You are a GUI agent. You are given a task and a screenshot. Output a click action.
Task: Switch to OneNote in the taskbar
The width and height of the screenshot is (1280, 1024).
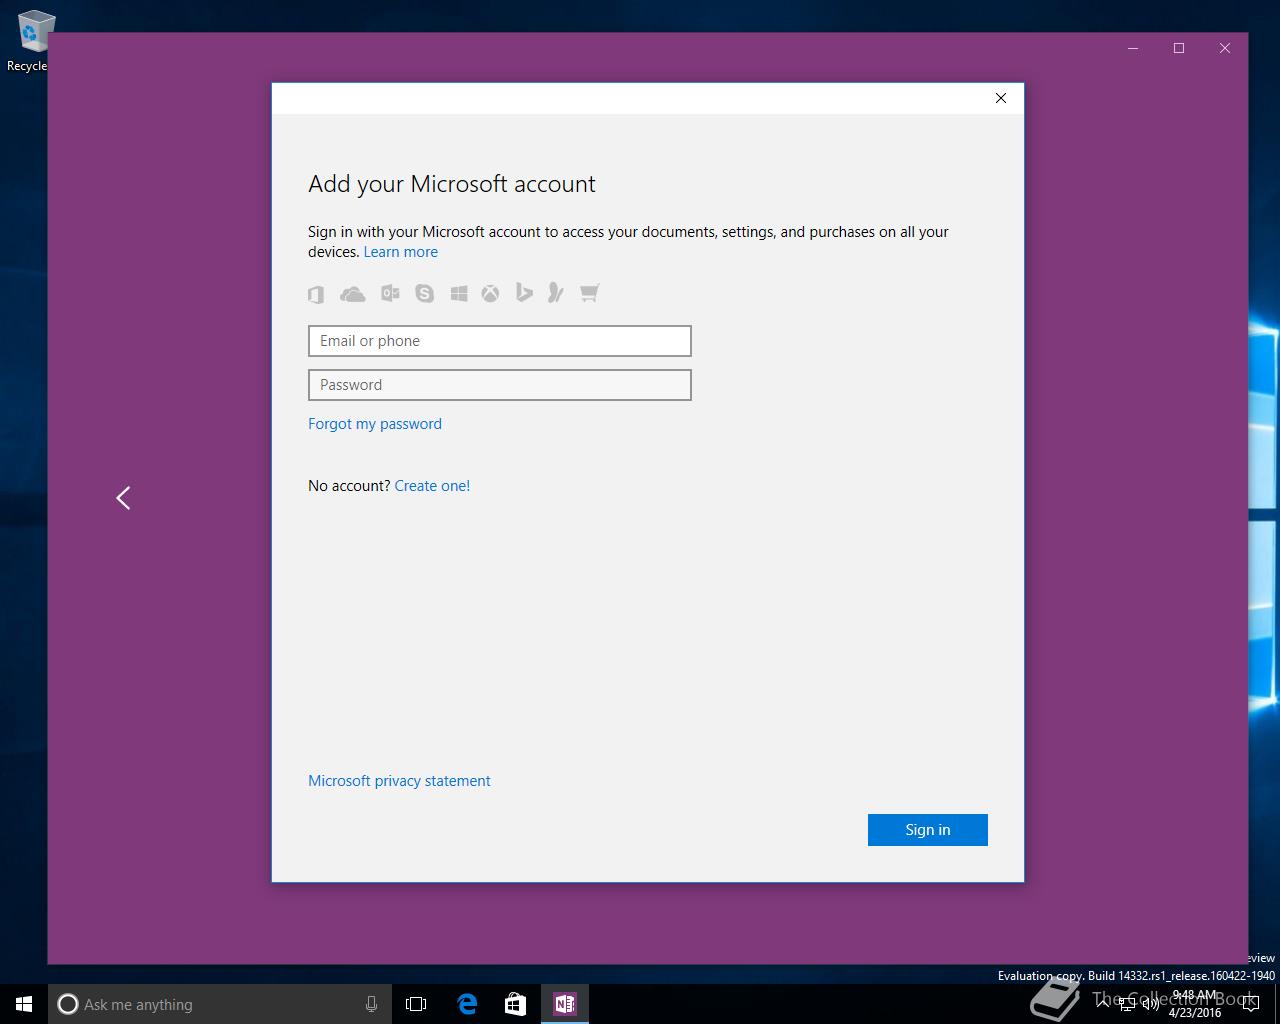pos(565,1004)
